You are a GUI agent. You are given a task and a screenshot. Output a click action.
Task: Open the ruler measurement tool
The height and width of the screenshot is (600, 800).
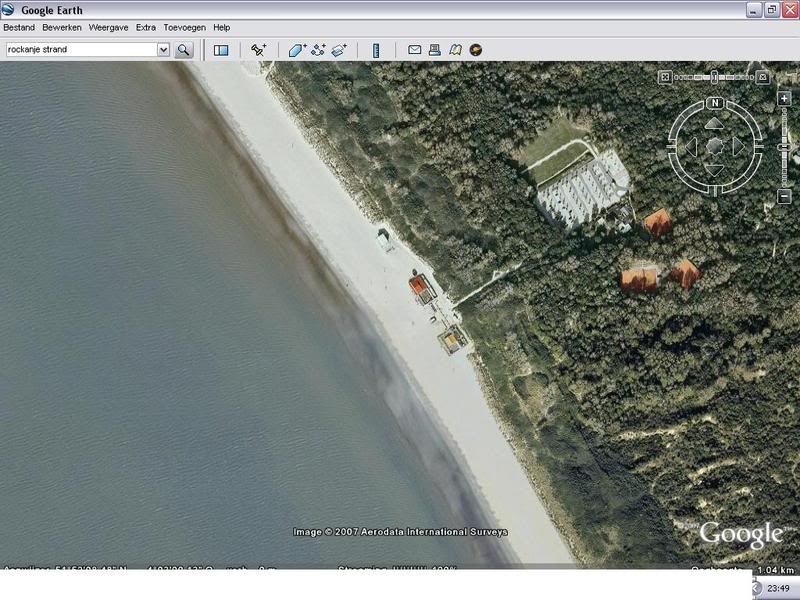[376, 49]
